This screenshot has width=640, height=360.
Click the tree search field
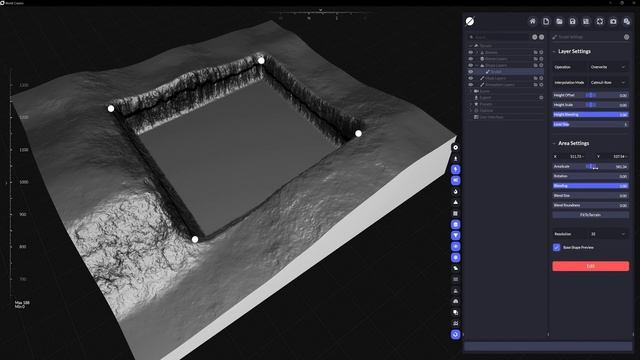click(499, 37)
